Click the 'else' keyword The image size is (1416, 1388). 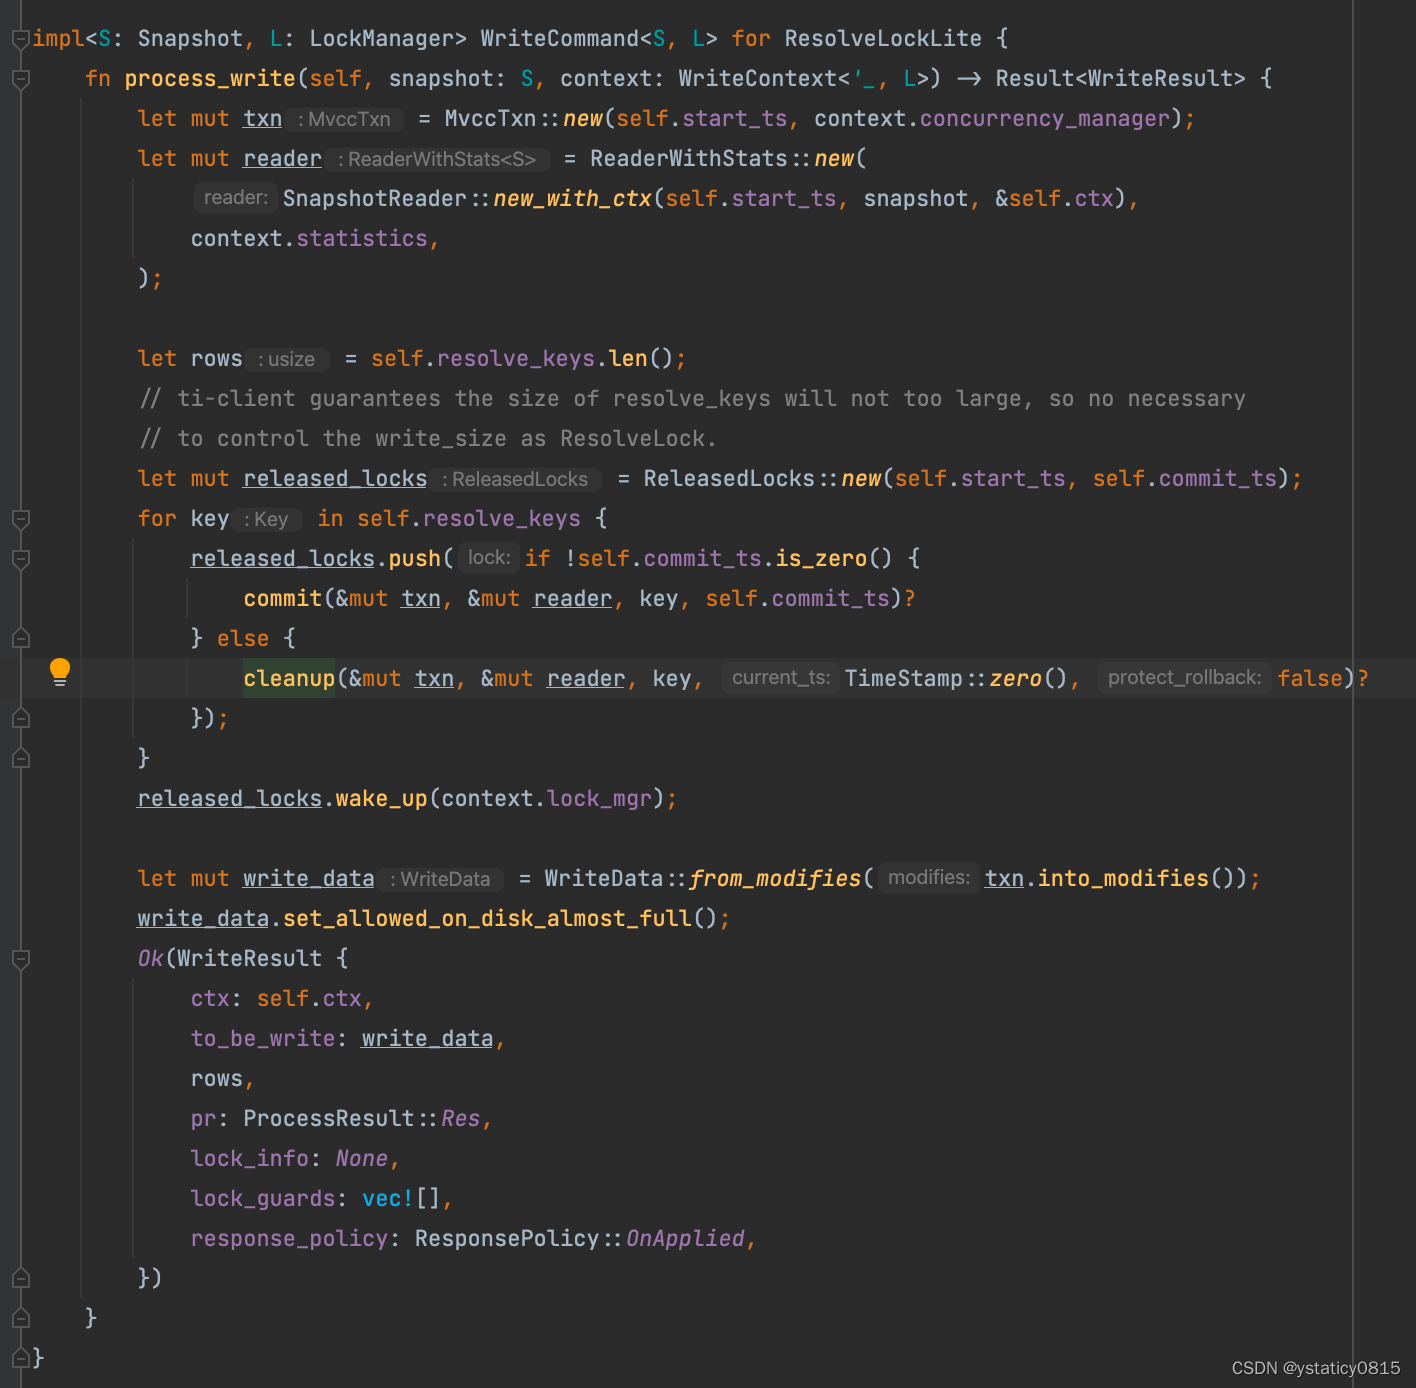point(243,639)
